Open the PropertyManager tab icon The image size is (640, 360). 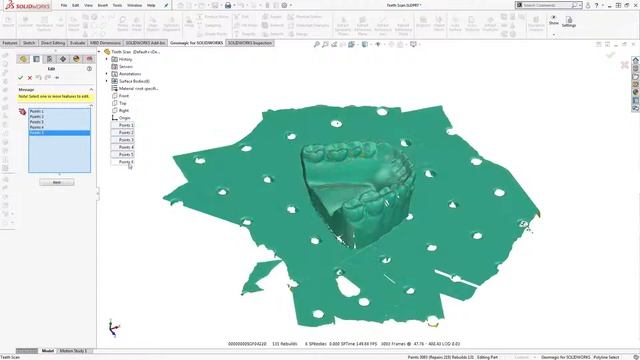point(36,59)
